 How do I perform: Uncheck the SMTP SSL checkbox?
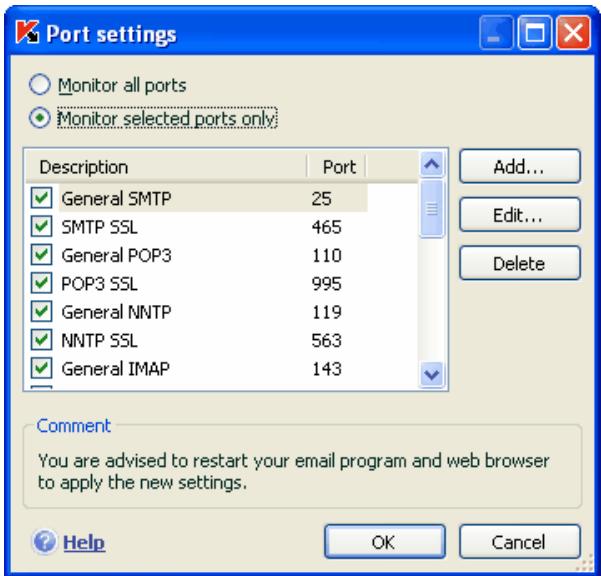coord(41,226)
